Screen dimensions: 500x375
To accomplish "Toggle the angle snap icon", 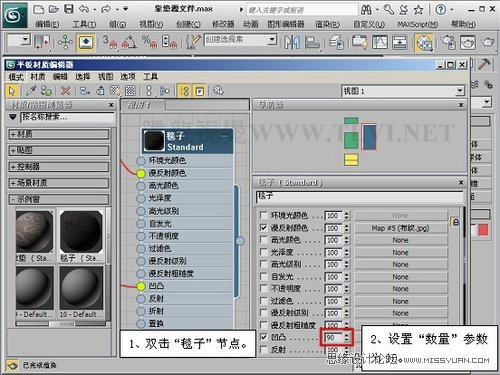I will pos(129,42).
